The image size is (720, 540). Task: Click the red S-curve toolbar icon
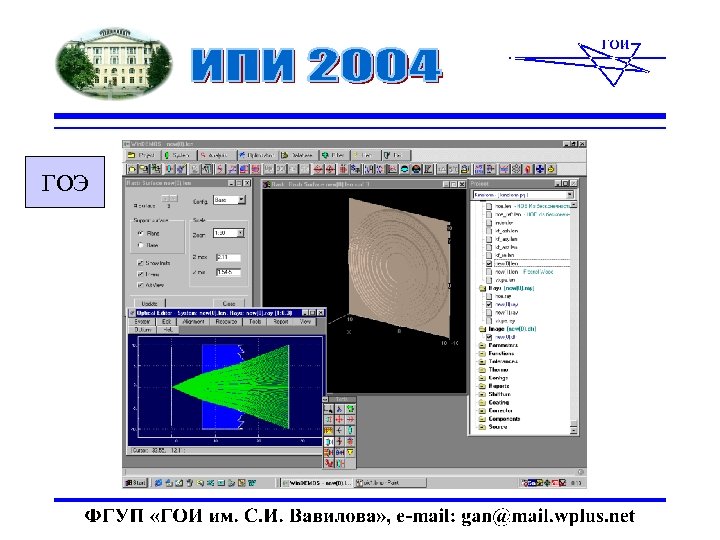click(x=220, y=169)
